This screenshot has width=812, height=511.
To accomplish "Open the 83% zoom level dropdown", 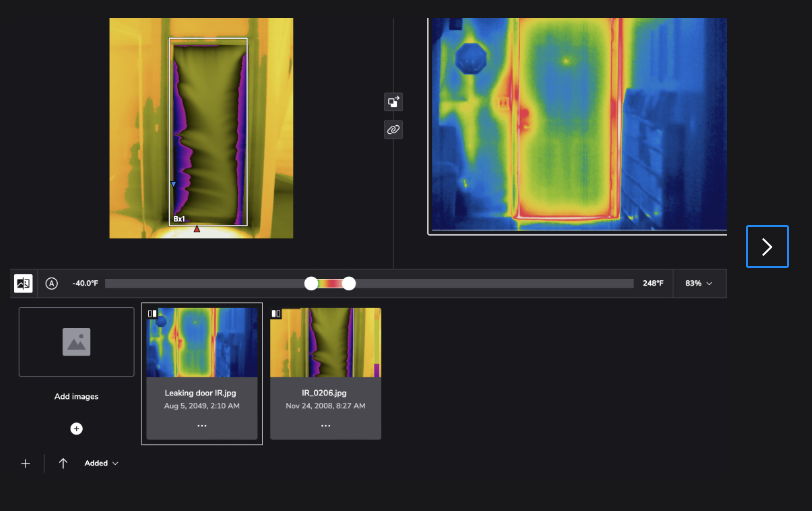I will [699, 283].
